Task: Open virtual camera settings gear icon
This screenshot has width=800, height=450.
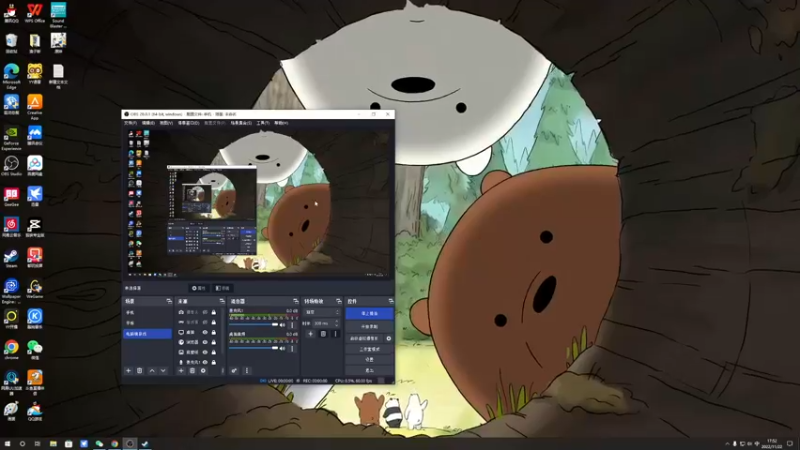Action: [x=389, y=338]
